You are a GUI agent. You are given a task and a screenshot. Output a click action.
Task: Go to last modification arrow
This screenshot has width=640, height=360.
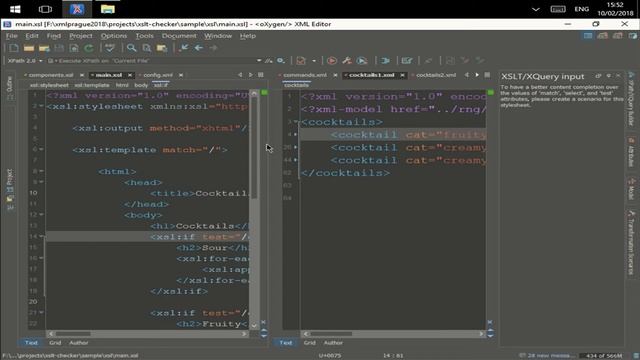pos(184,48)
